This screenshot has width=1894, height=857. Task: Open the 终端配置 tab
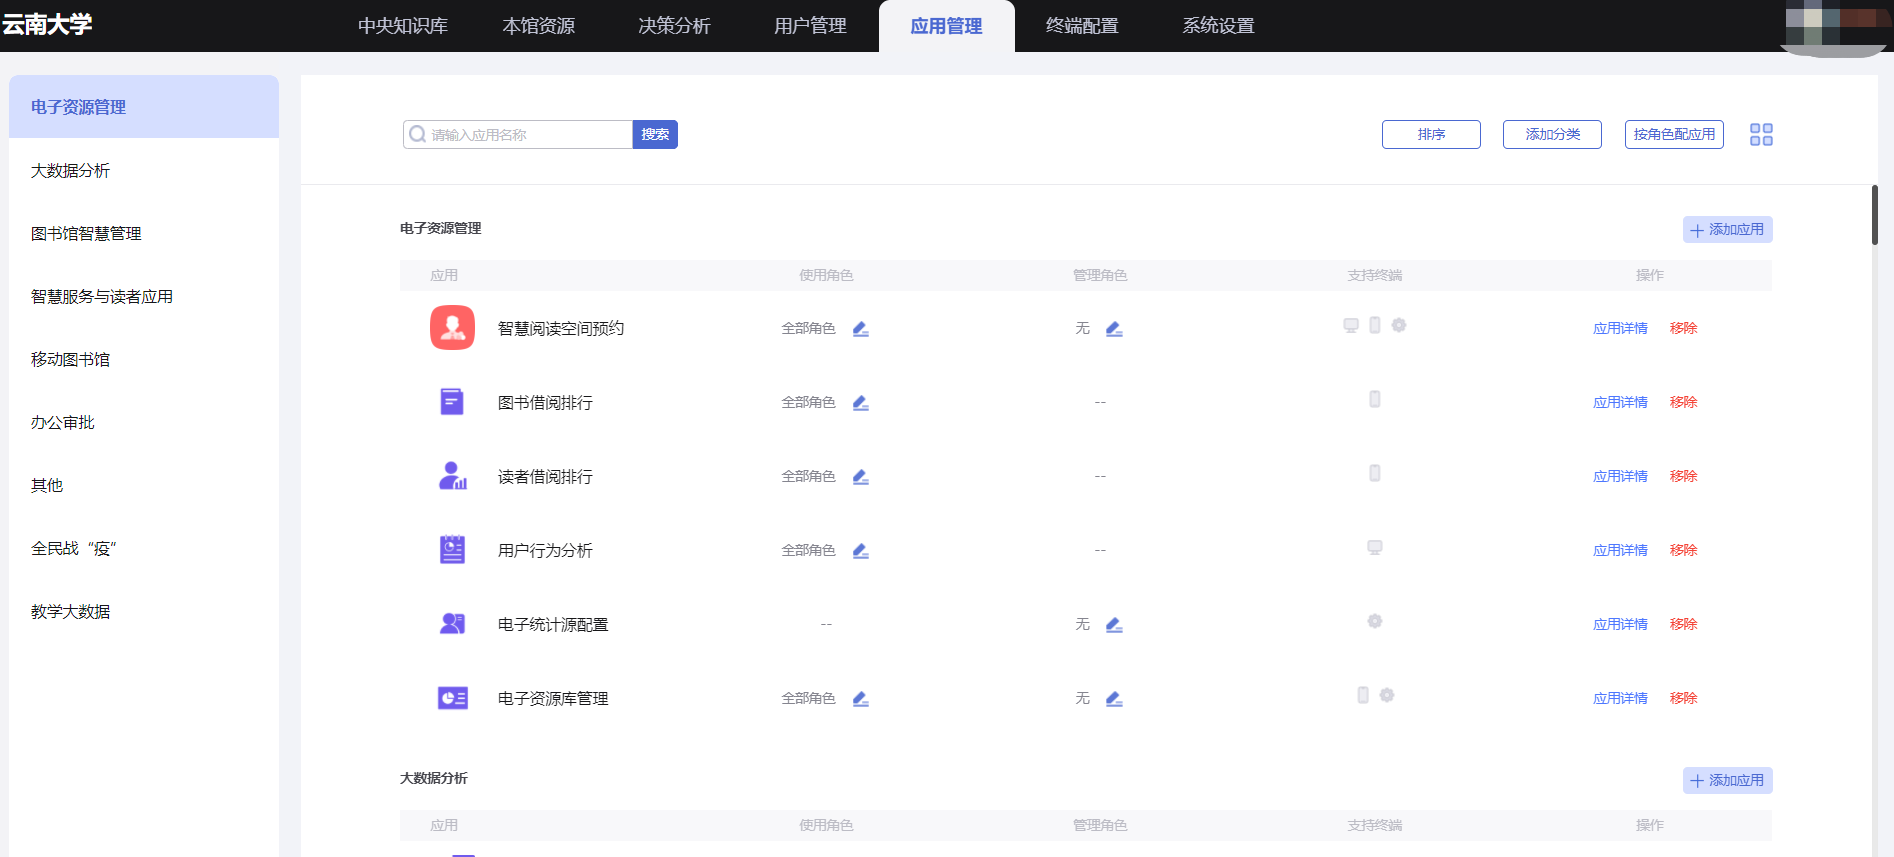point(1082,26)
